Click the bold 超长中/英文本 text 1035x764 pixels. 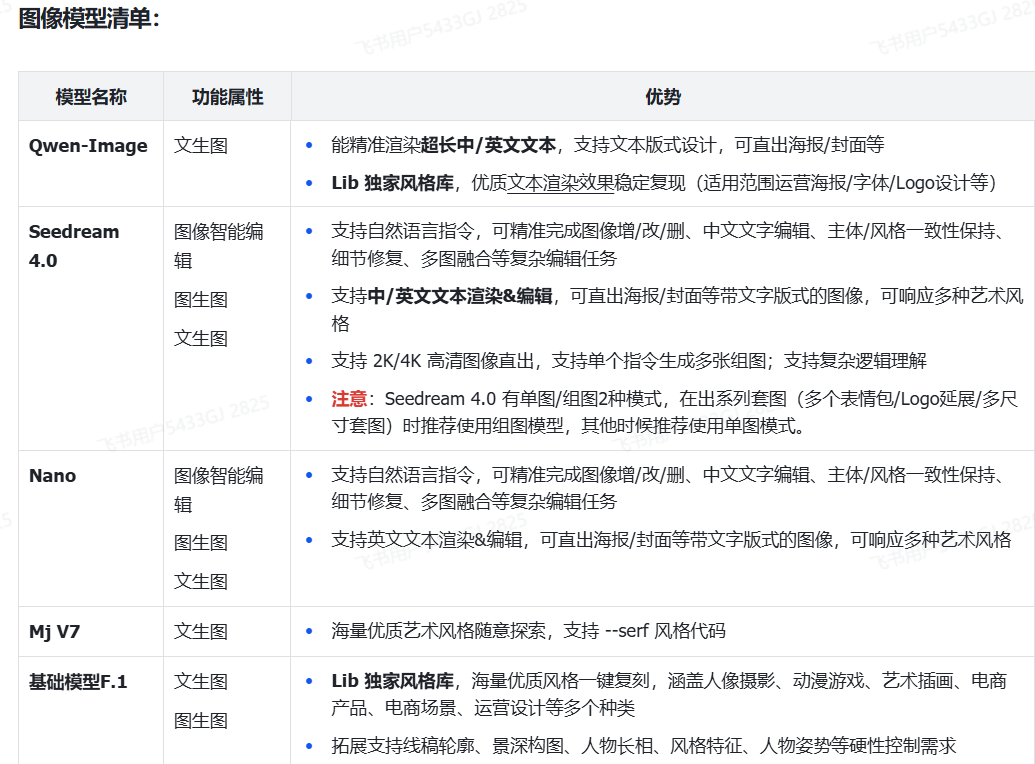488,146
